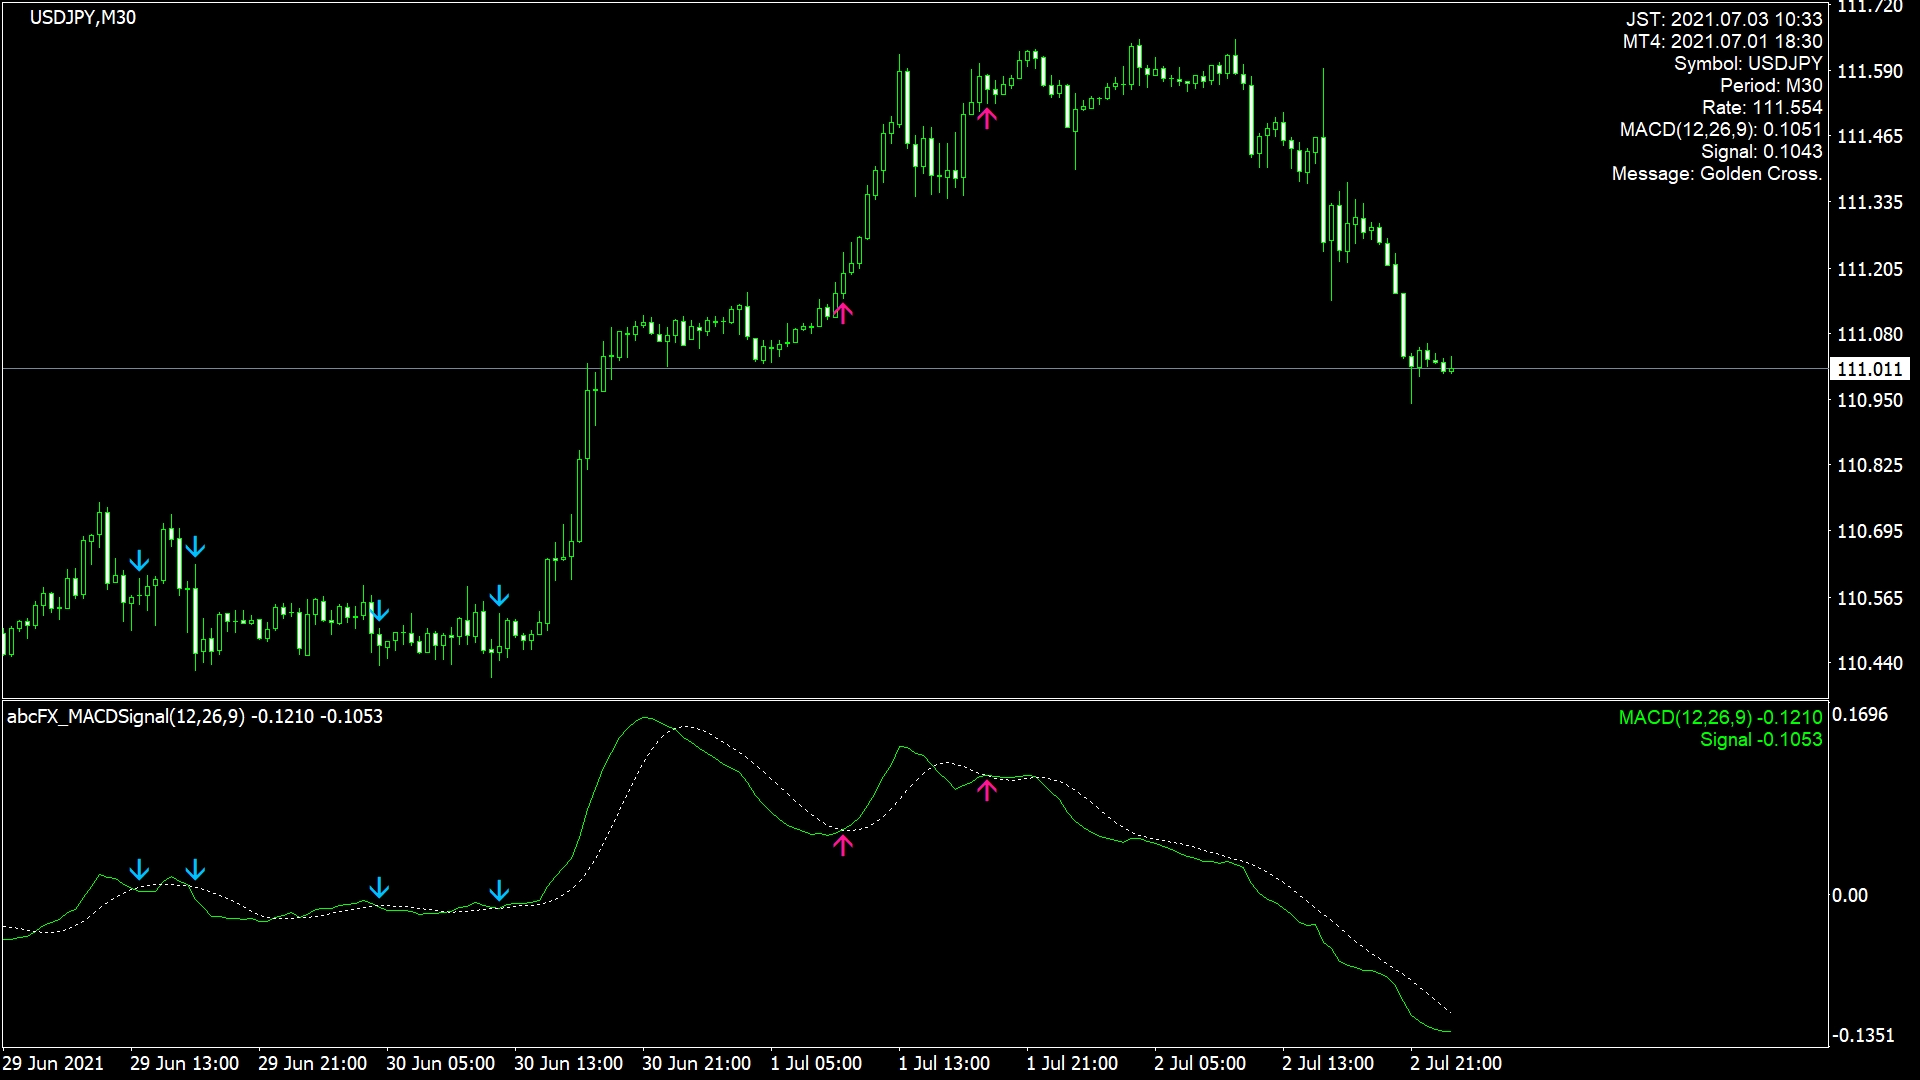The height and width of the screenshot is (1080, 1920).
Task: Click the green MACD(12,26,9) -0.1210 label
Action: tap(1720, 717)
